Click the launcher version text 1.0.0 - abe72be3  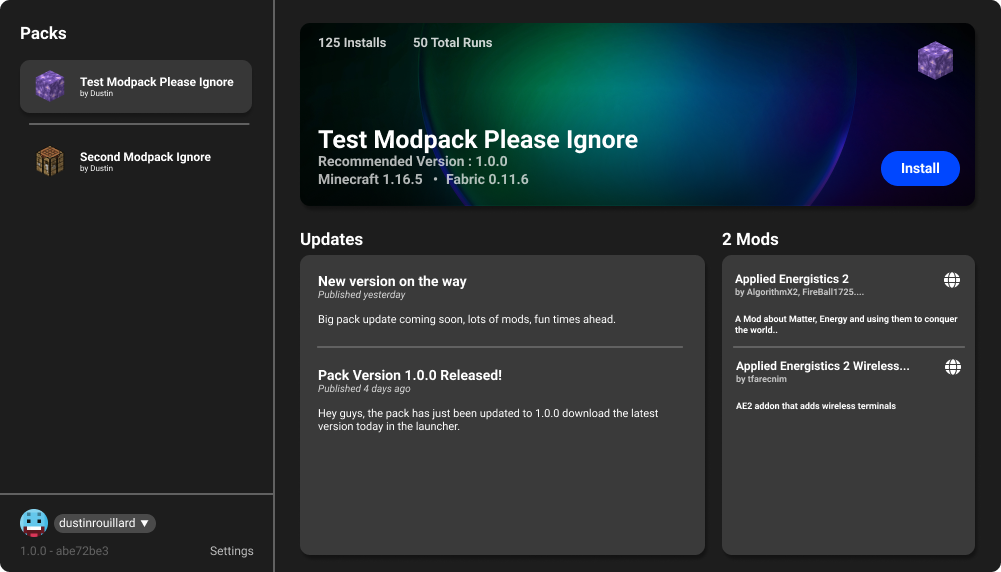click(64, 551)
